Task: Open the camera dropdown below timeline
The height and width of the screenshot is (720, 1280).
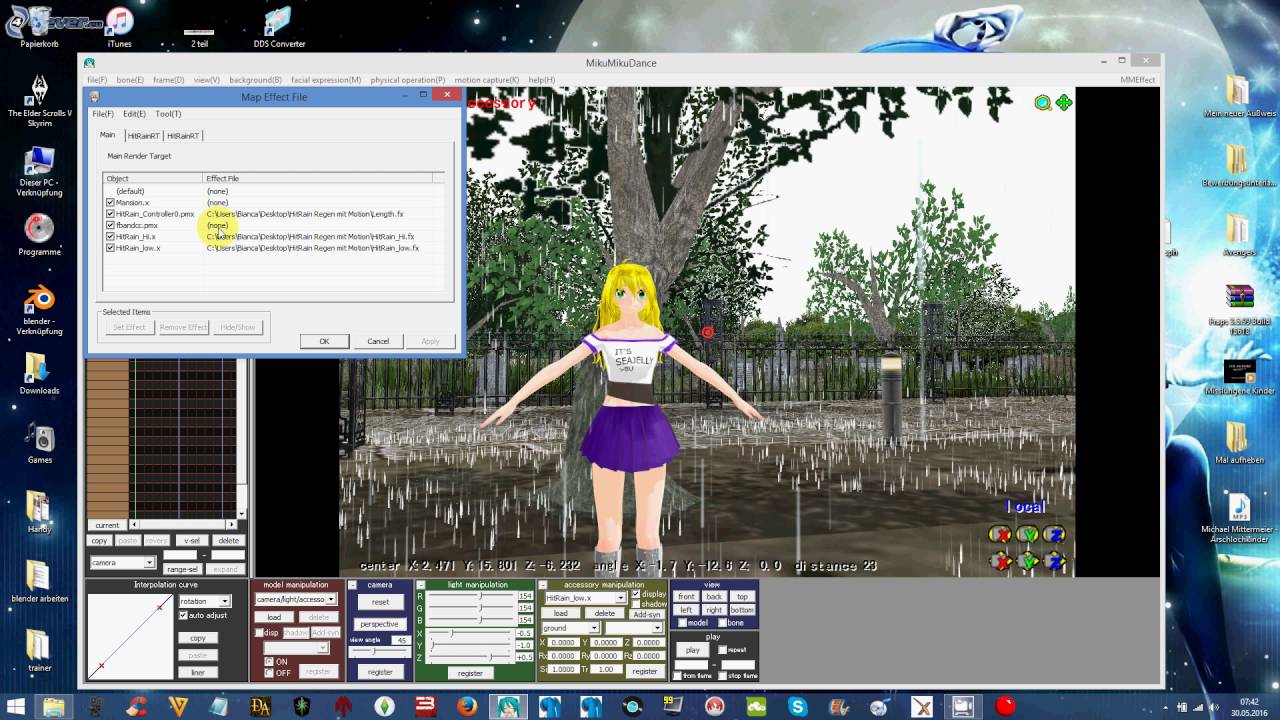Action: click(122, 563)
